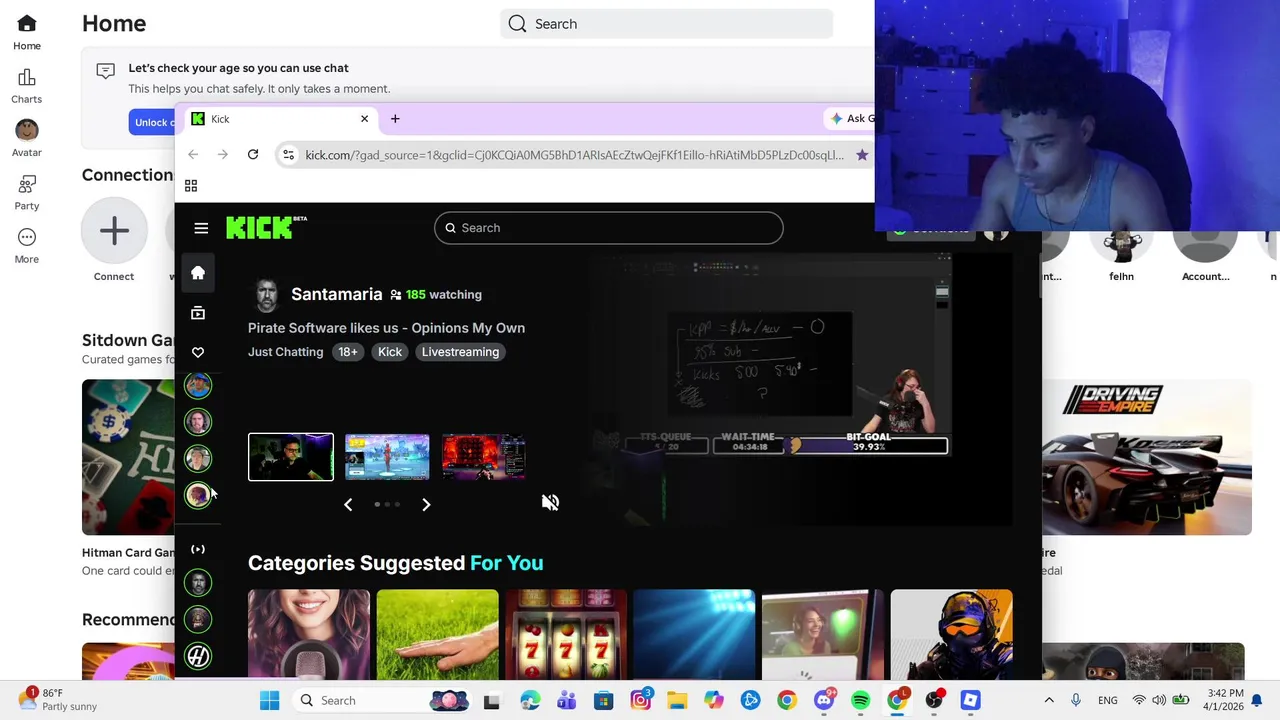1280x720 pixels.
Task: Open Avatar in the Roblox sidebar
Action: click(x=27, y=139)
